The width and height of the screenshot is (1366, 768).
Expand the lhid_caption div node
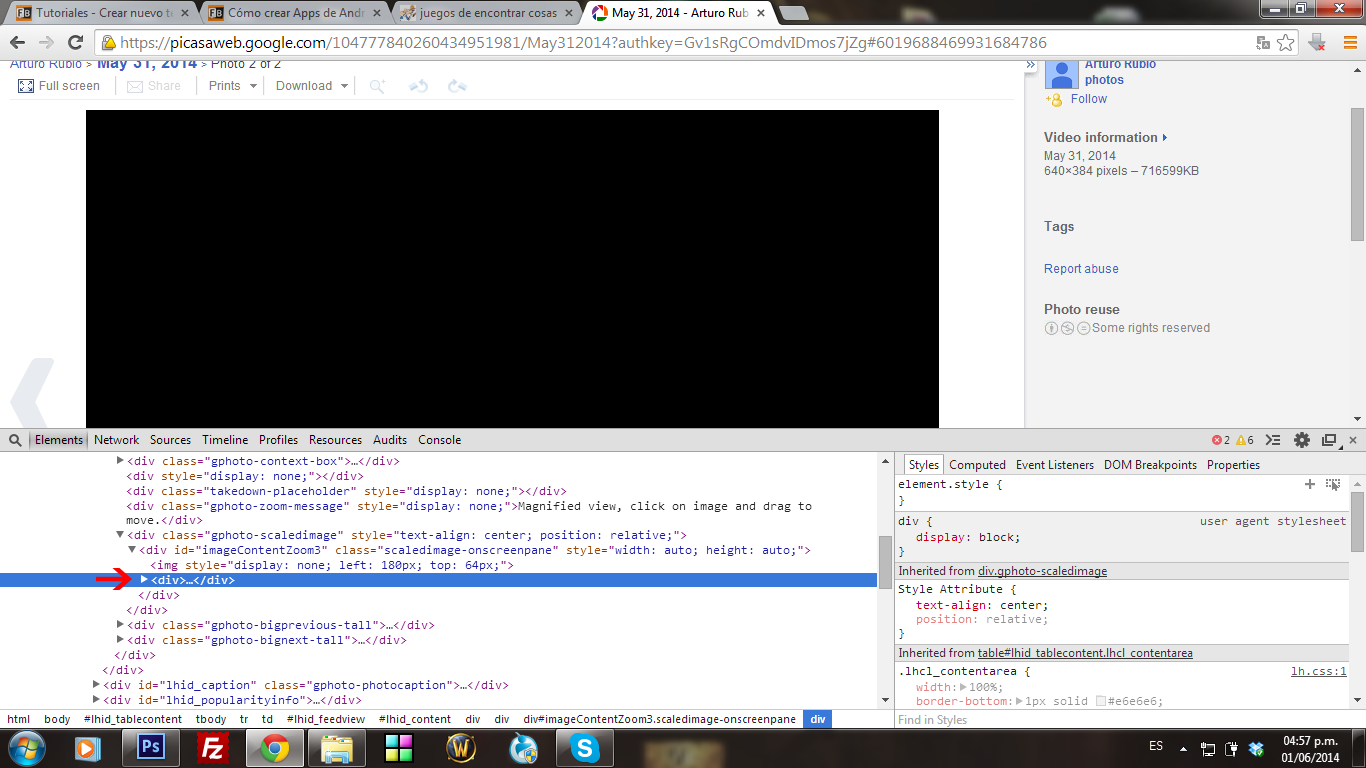pos(96,685)
